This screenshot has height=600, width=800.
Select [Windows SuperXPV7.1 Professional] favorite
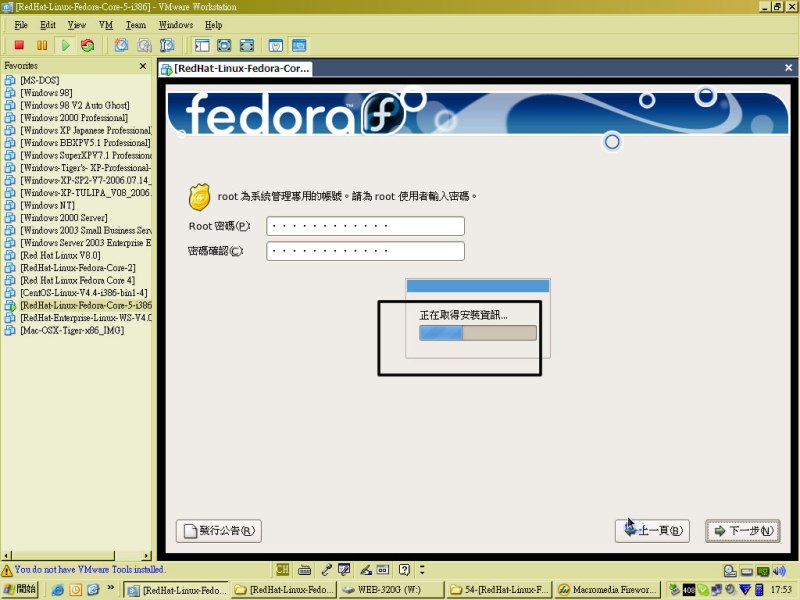[79, 155]
